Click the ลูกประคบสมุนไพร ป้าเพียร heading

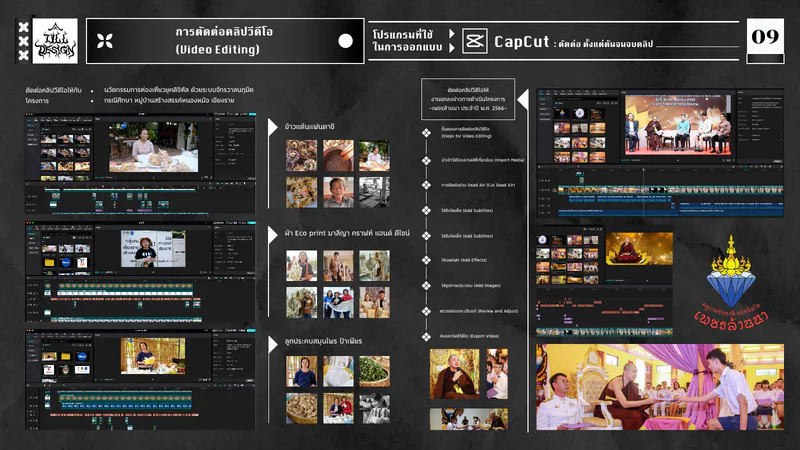pyautogui.click(x=323, y=341)
